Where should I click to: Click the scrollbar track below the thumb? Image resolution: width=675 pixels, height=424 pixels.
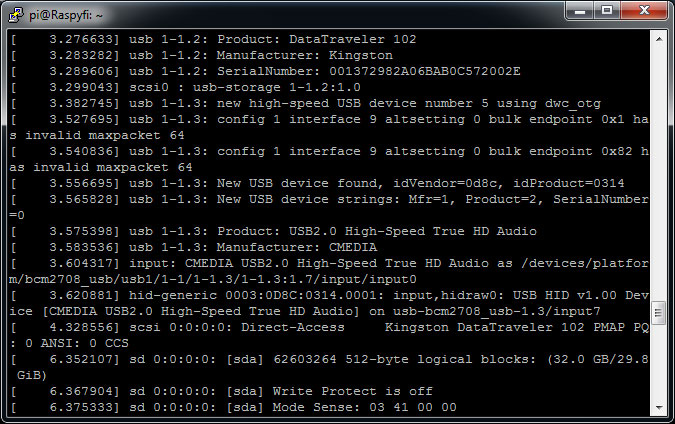pos(659,362)
